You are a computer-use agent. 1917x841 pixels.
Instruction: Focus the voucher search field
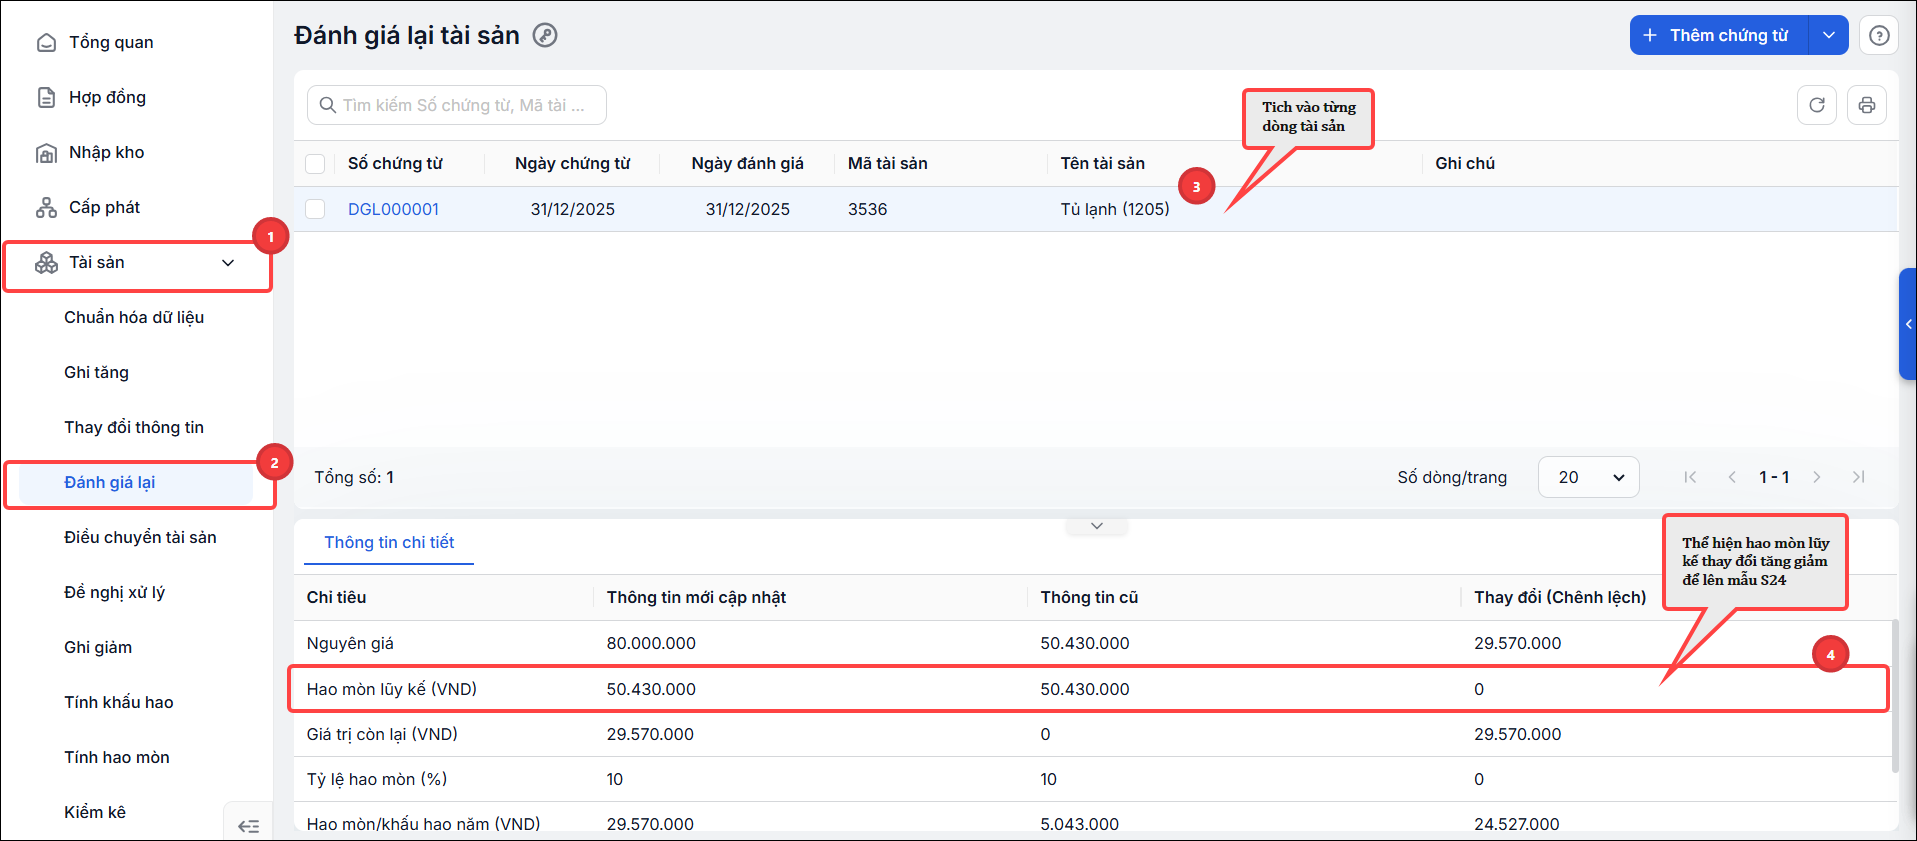coord(457,105)
